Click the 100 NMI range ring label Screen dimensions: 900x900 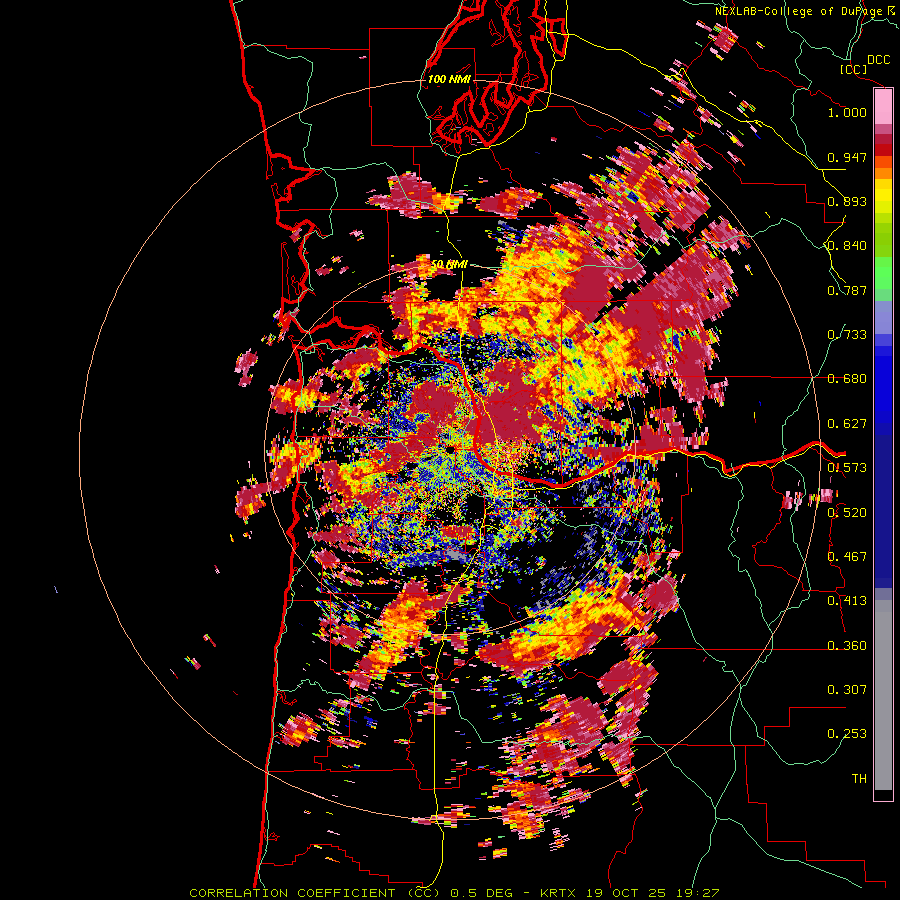click(x=449, y=79)
